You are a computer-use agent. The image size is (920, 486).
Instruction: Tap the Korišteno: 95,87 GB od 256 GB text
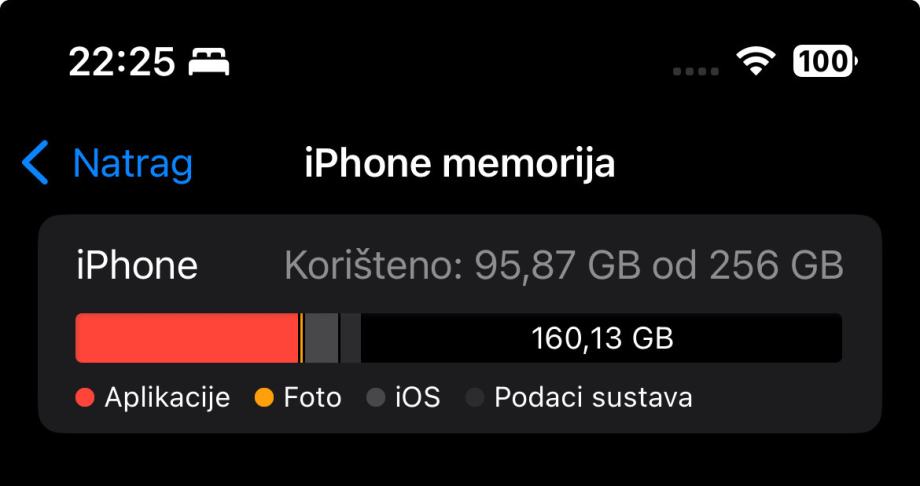point(564,265)
